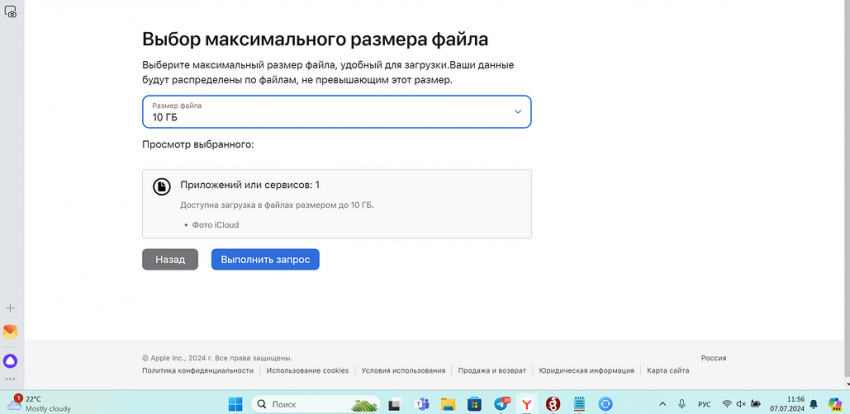Click the Россия region link

point(713,357)
